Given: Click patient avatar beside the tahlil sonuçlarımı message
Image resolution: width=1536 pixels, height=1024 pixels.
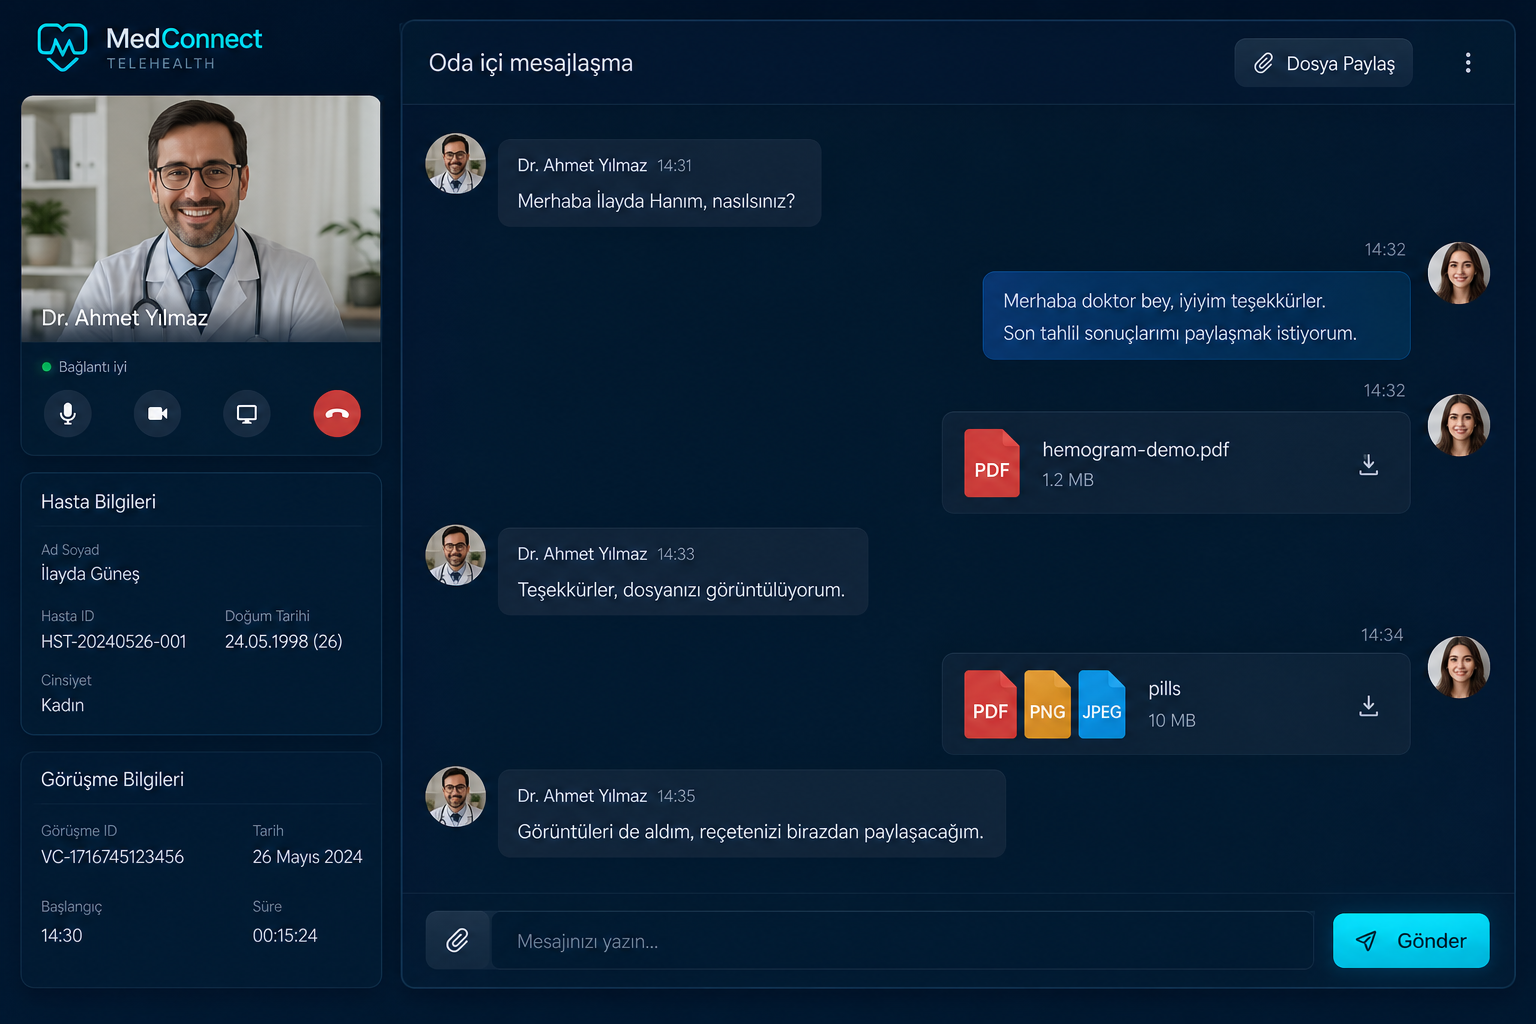Looking at the screenshot, I should pos(1459,273).
